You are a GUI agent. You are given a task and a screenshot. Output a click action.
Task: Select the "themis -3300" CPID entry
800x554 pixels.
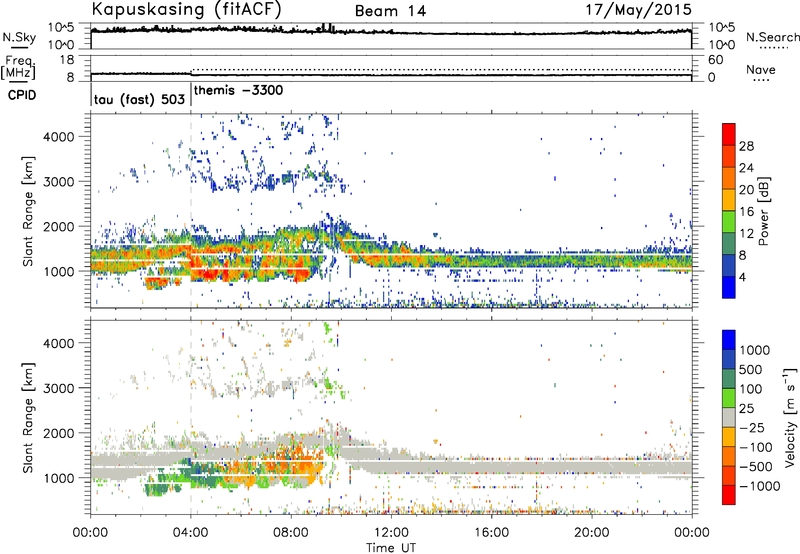pyautogui.click(x=238, y=90)
